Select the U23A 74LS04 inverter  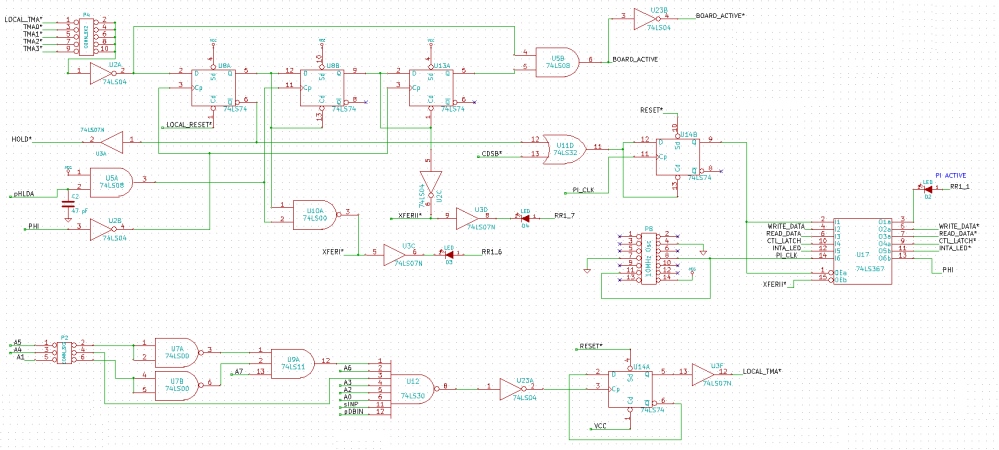tap(514, 388)
